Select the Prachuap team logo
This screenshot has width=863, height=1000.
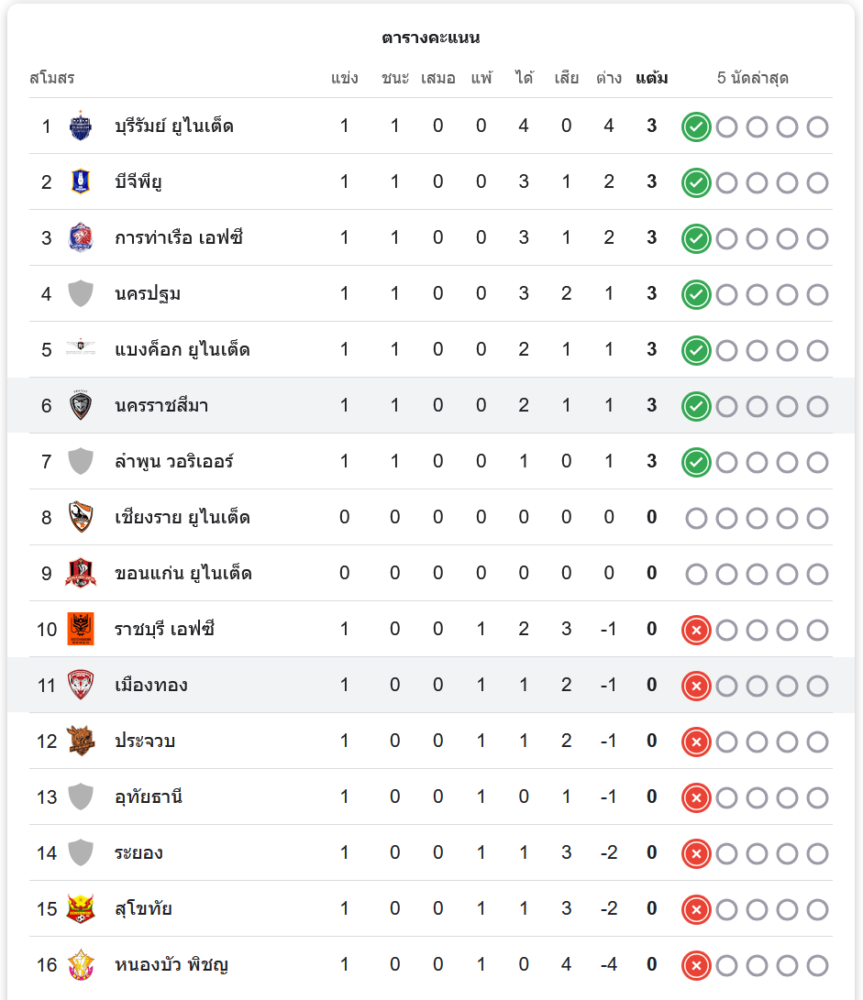coord(80,740)
